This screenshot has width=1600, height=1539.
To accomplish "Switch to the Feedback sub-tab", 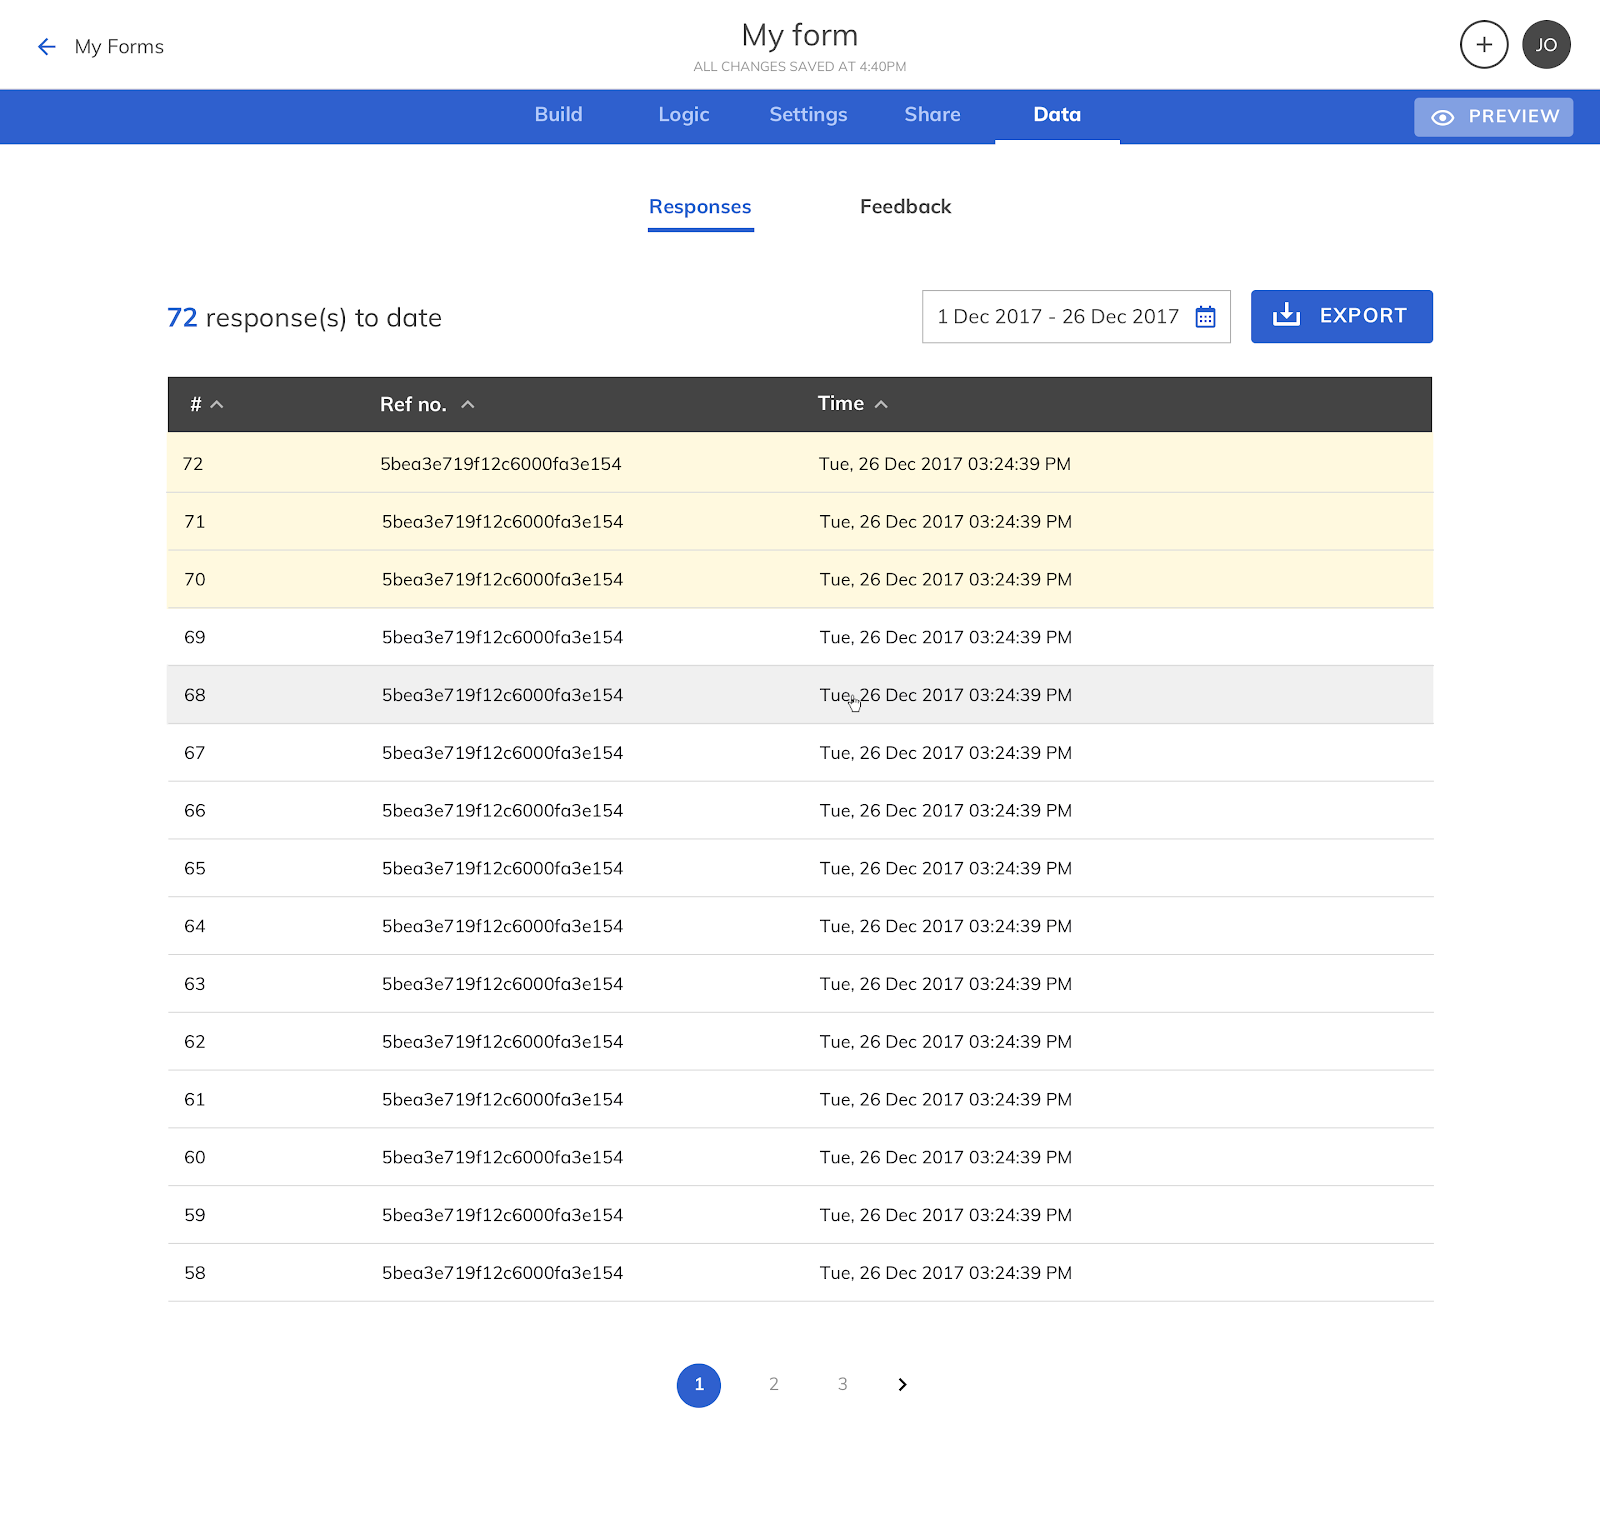I will 905,207.
